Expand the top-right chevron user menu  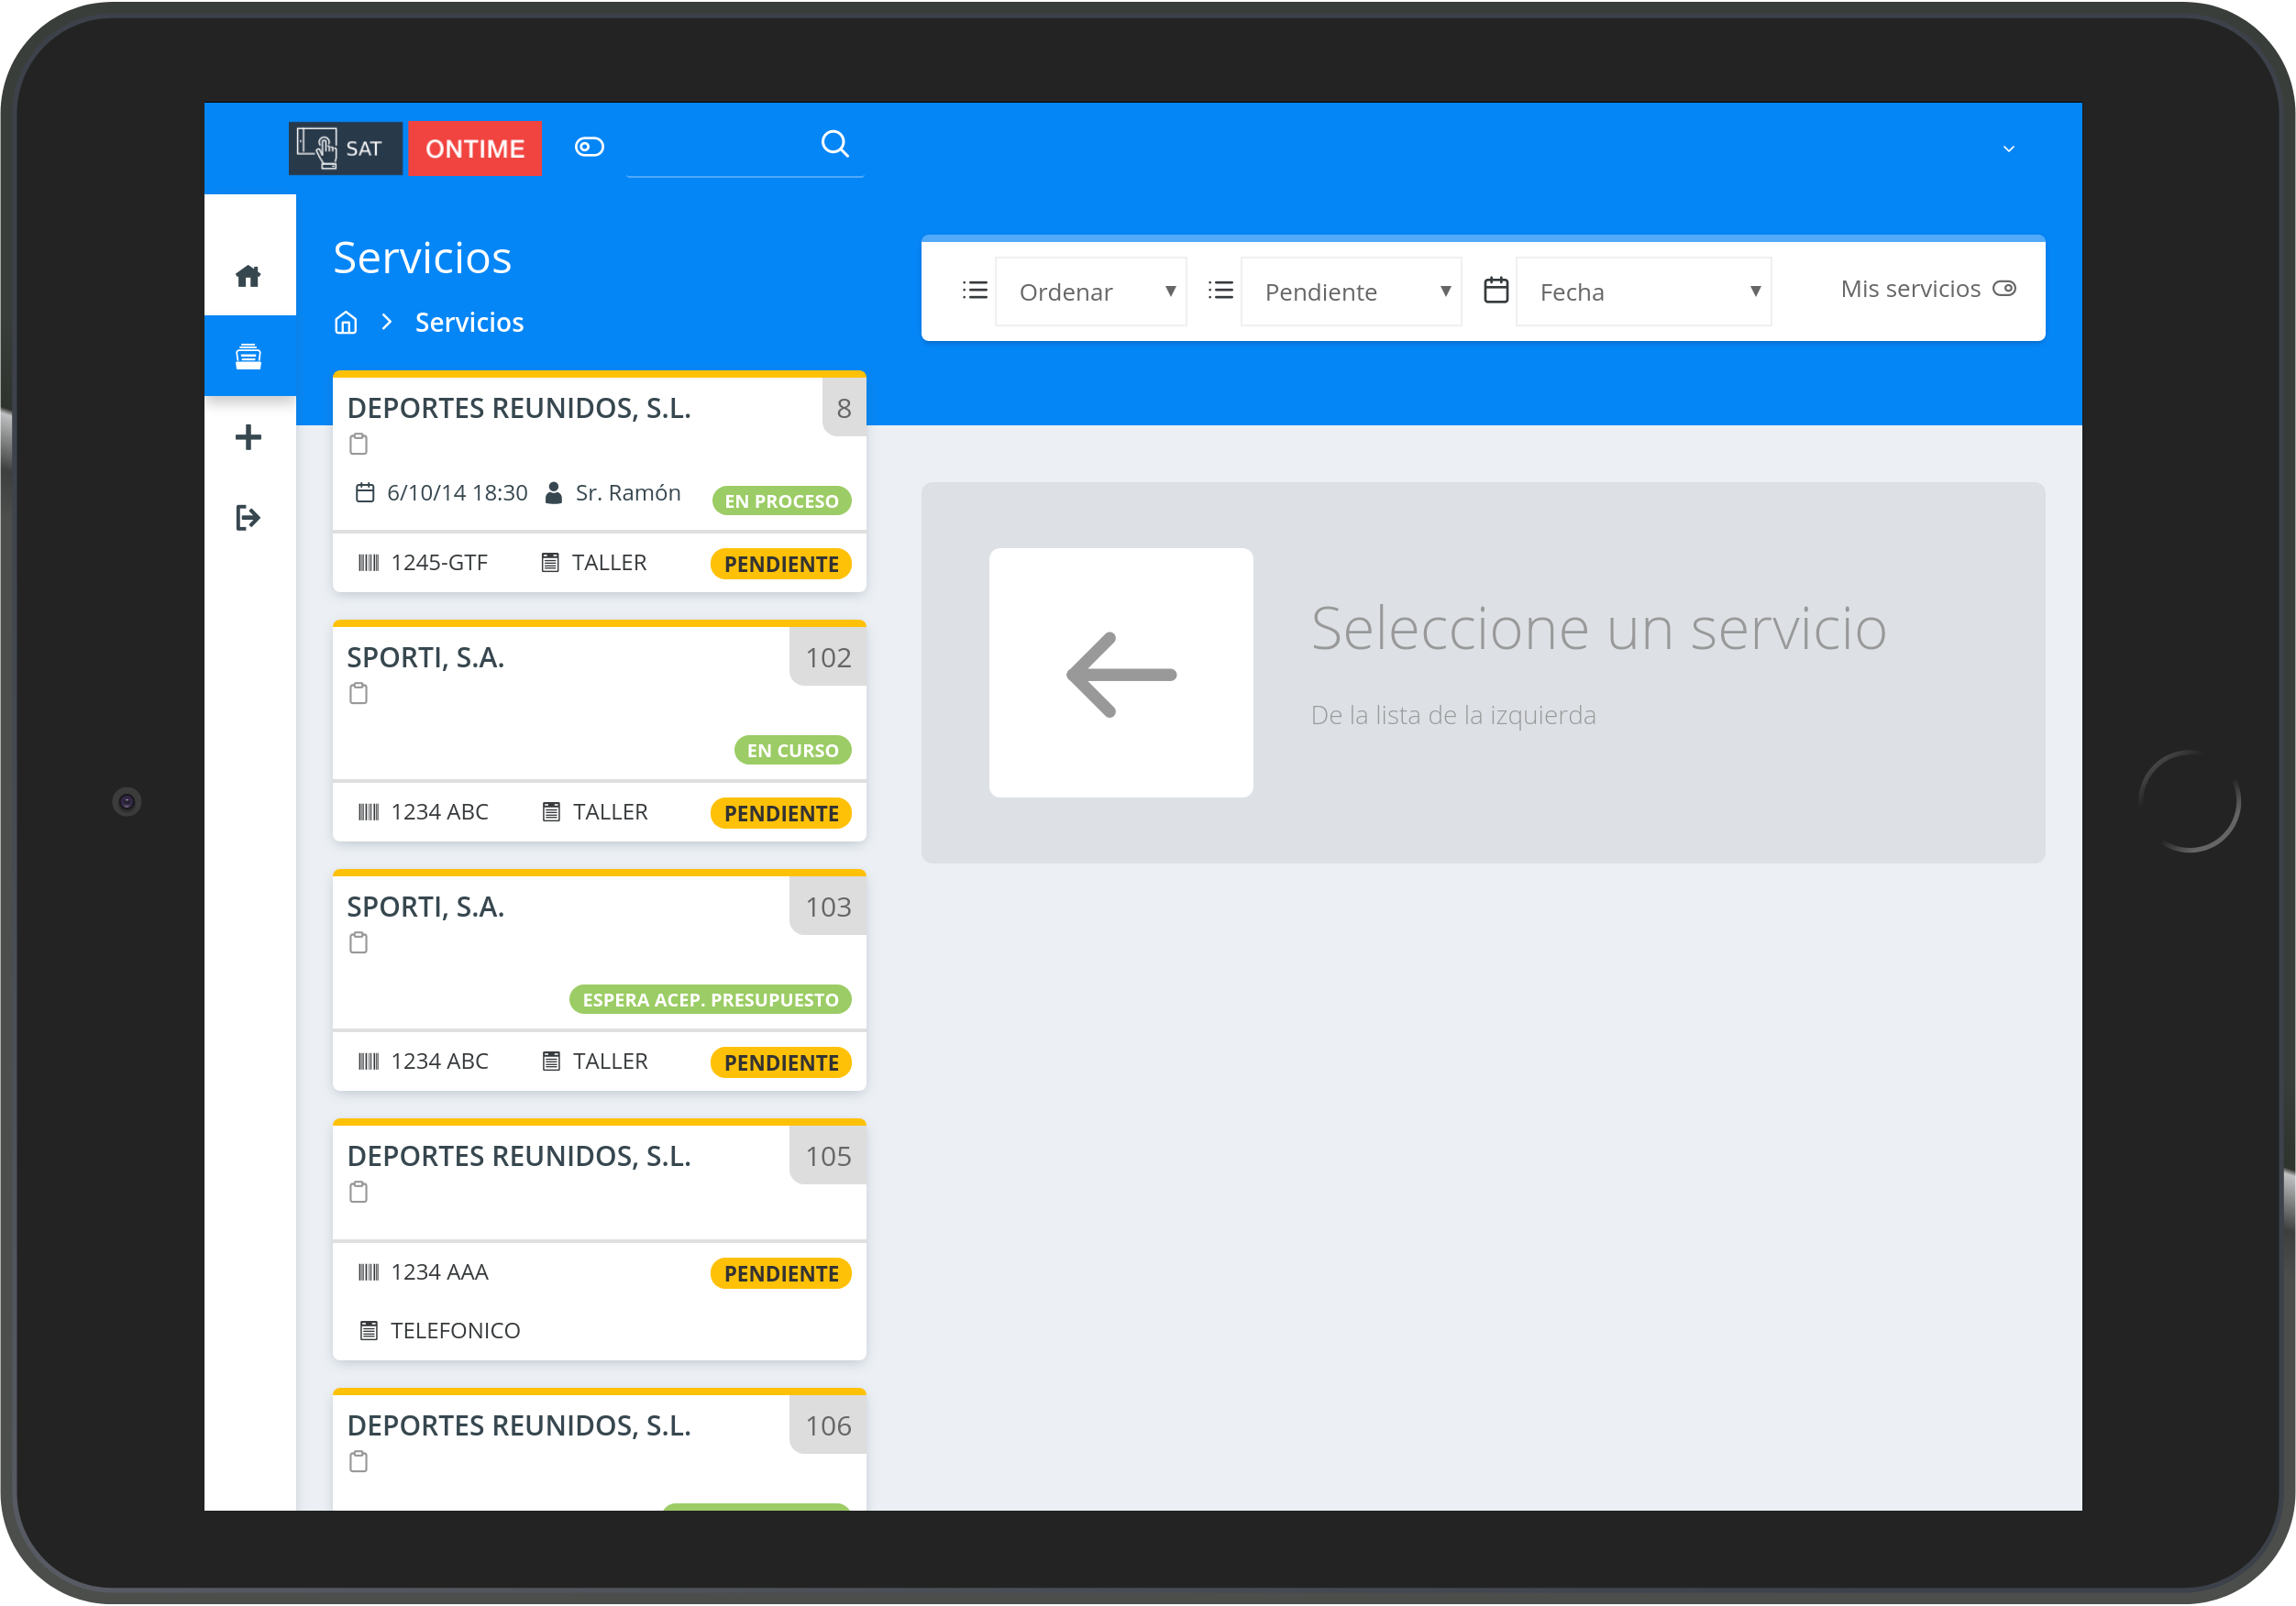2008,150
